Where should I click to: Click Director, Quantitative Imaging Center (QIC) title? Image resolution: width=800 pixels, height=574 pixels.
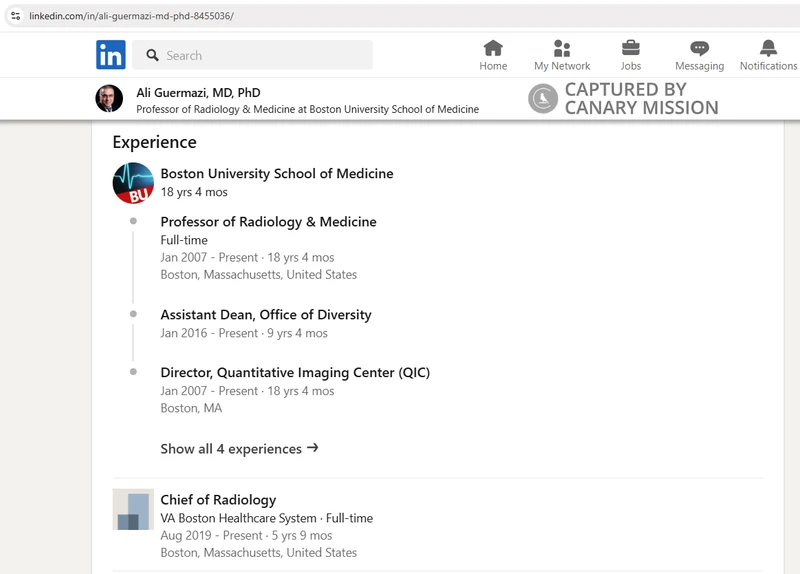coord(295,372)
